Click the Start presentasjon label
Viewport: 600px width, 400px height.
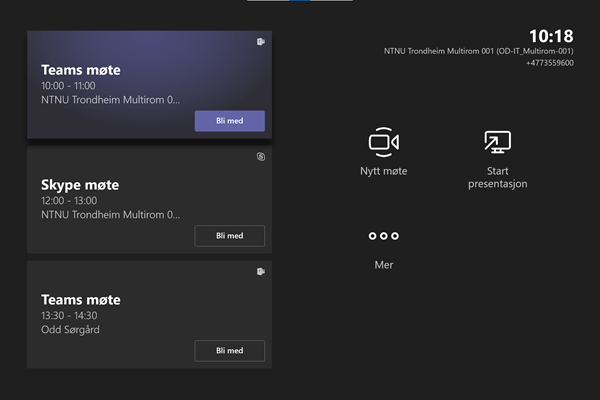[x=497, y=177]
